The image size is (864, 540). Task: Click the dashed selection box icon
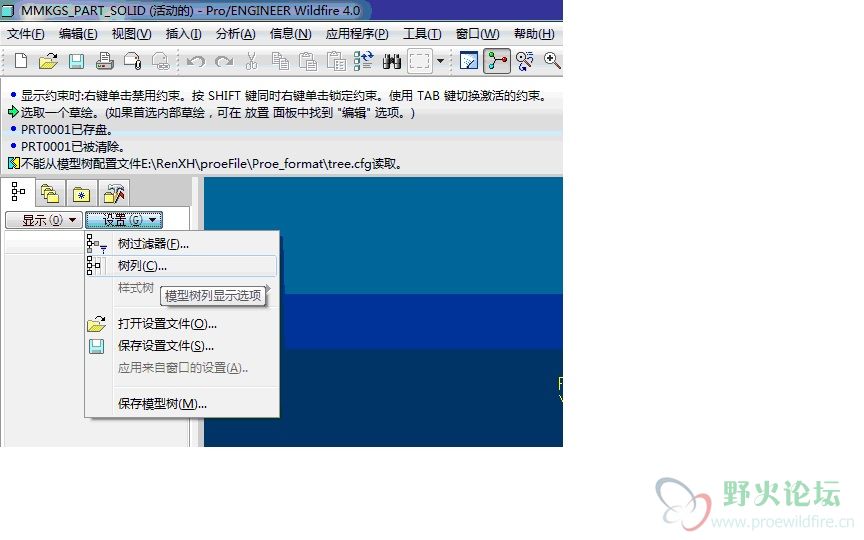coord(419,61)
